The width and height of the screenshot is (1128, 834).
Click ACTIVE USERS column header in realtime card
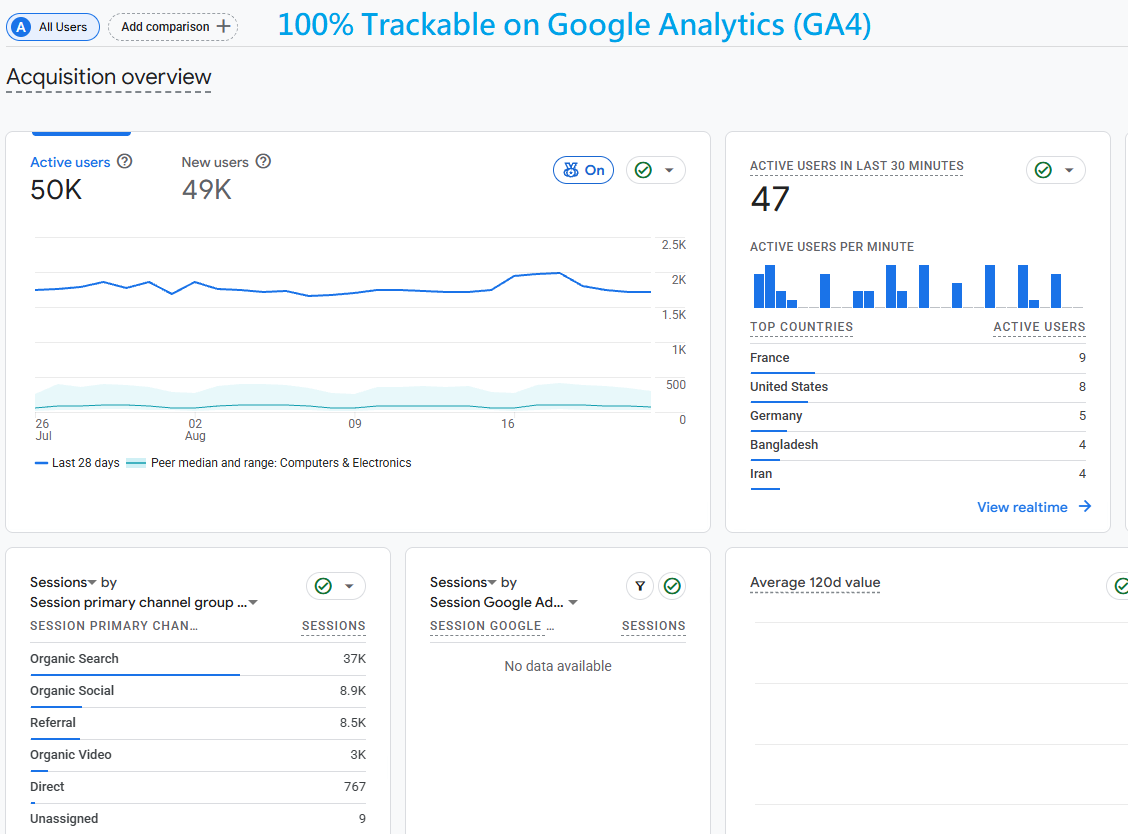tap(1039, 327)
